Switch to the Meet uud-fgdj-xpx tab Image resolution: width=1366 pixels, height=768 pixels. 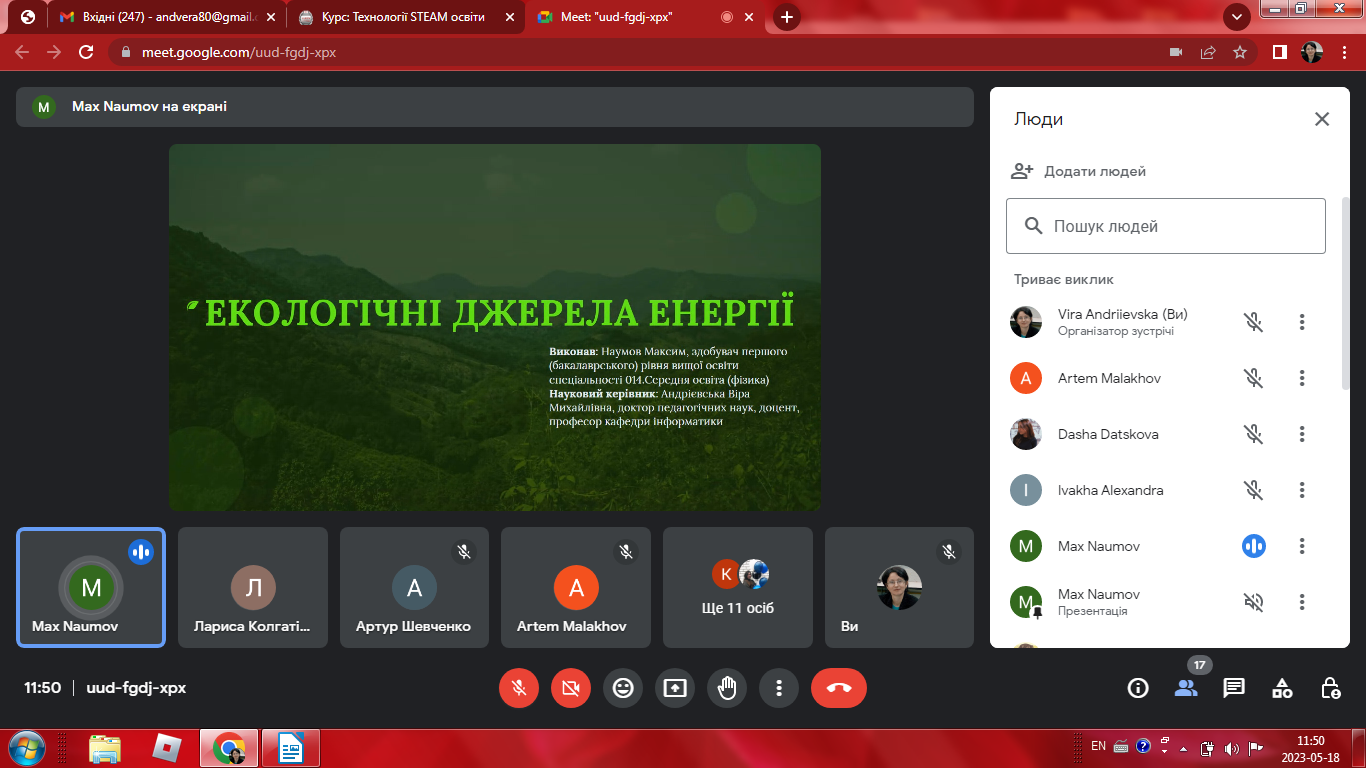645,17
